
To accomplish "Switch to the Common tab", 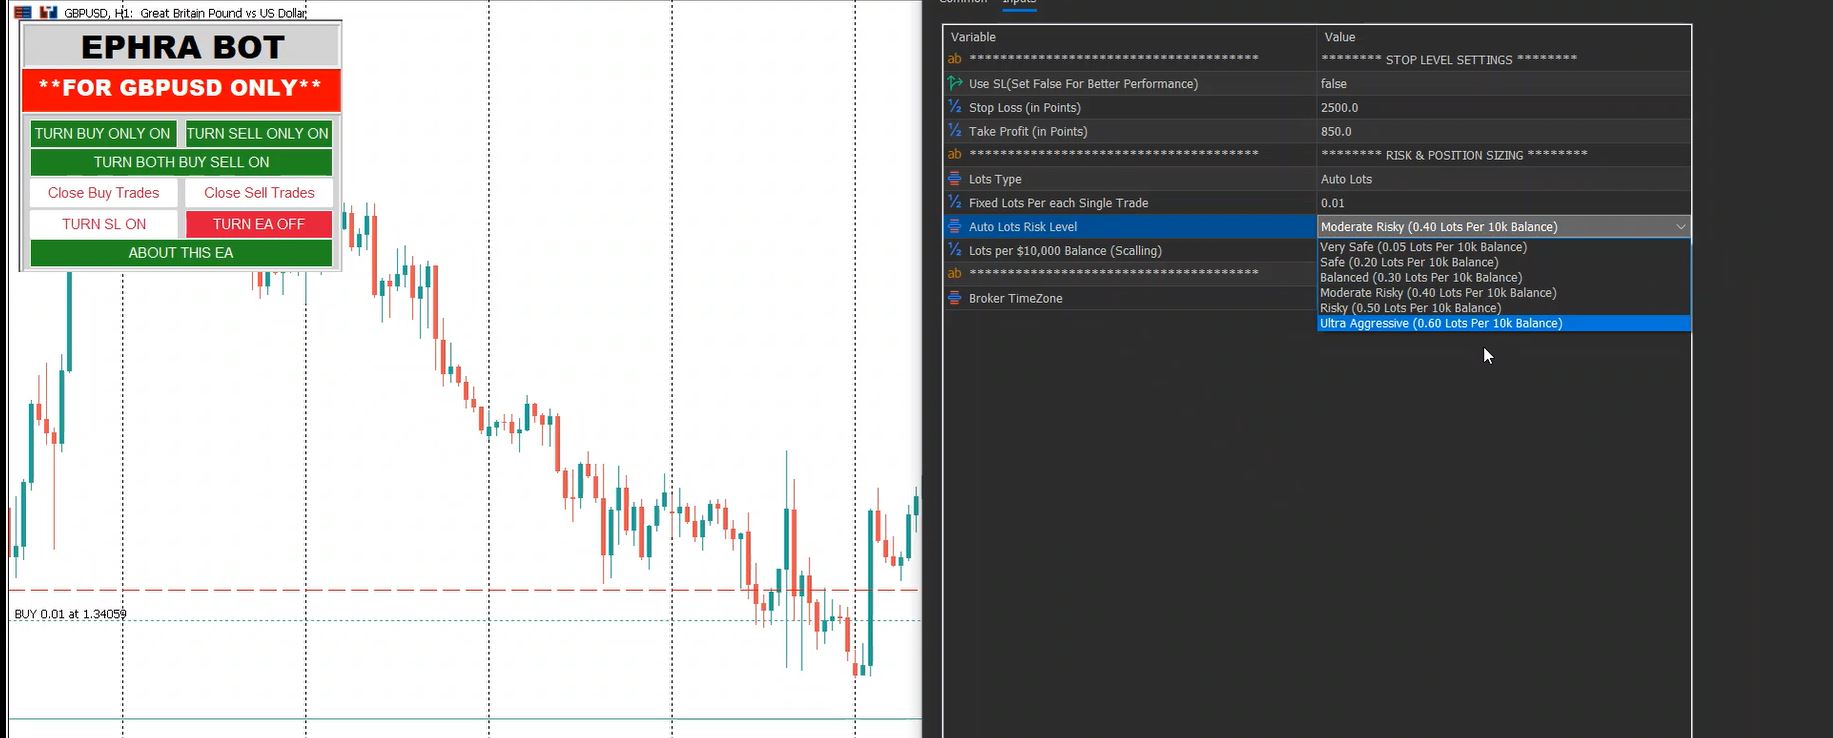I will click(x=962, y=3).
